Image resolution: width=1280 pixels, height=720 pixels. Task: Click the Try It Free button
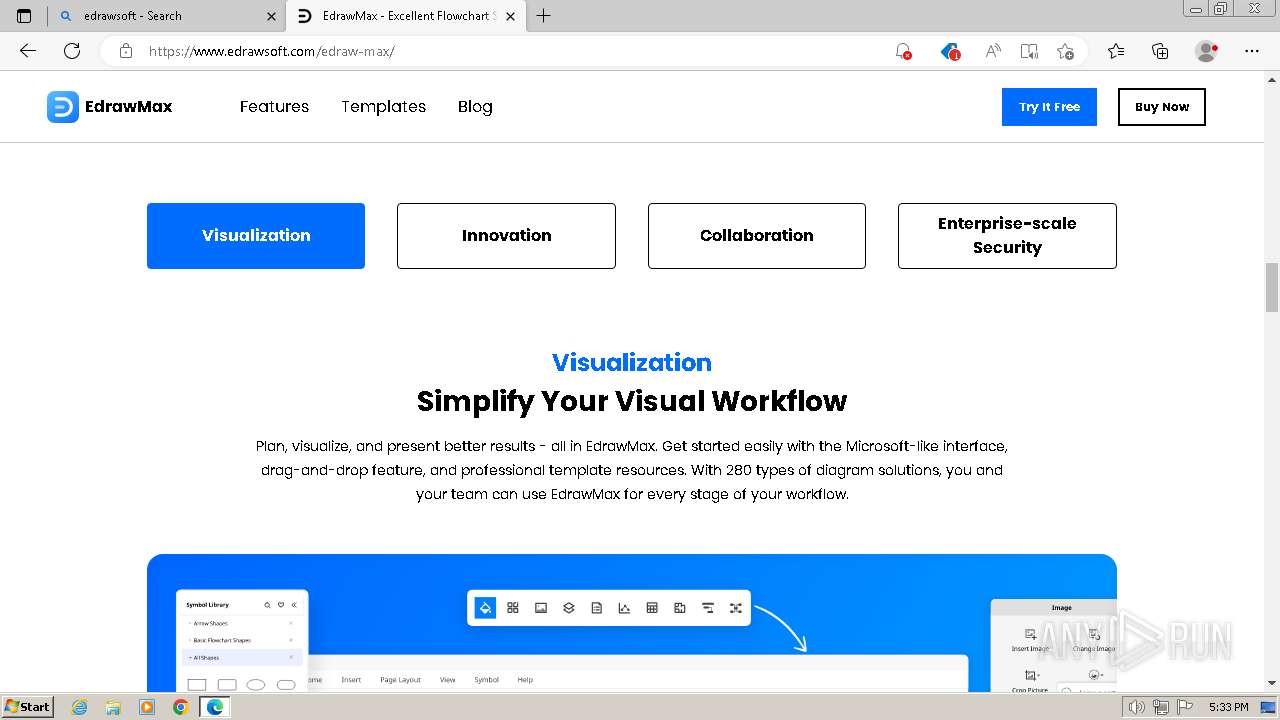coord(1049,107)
